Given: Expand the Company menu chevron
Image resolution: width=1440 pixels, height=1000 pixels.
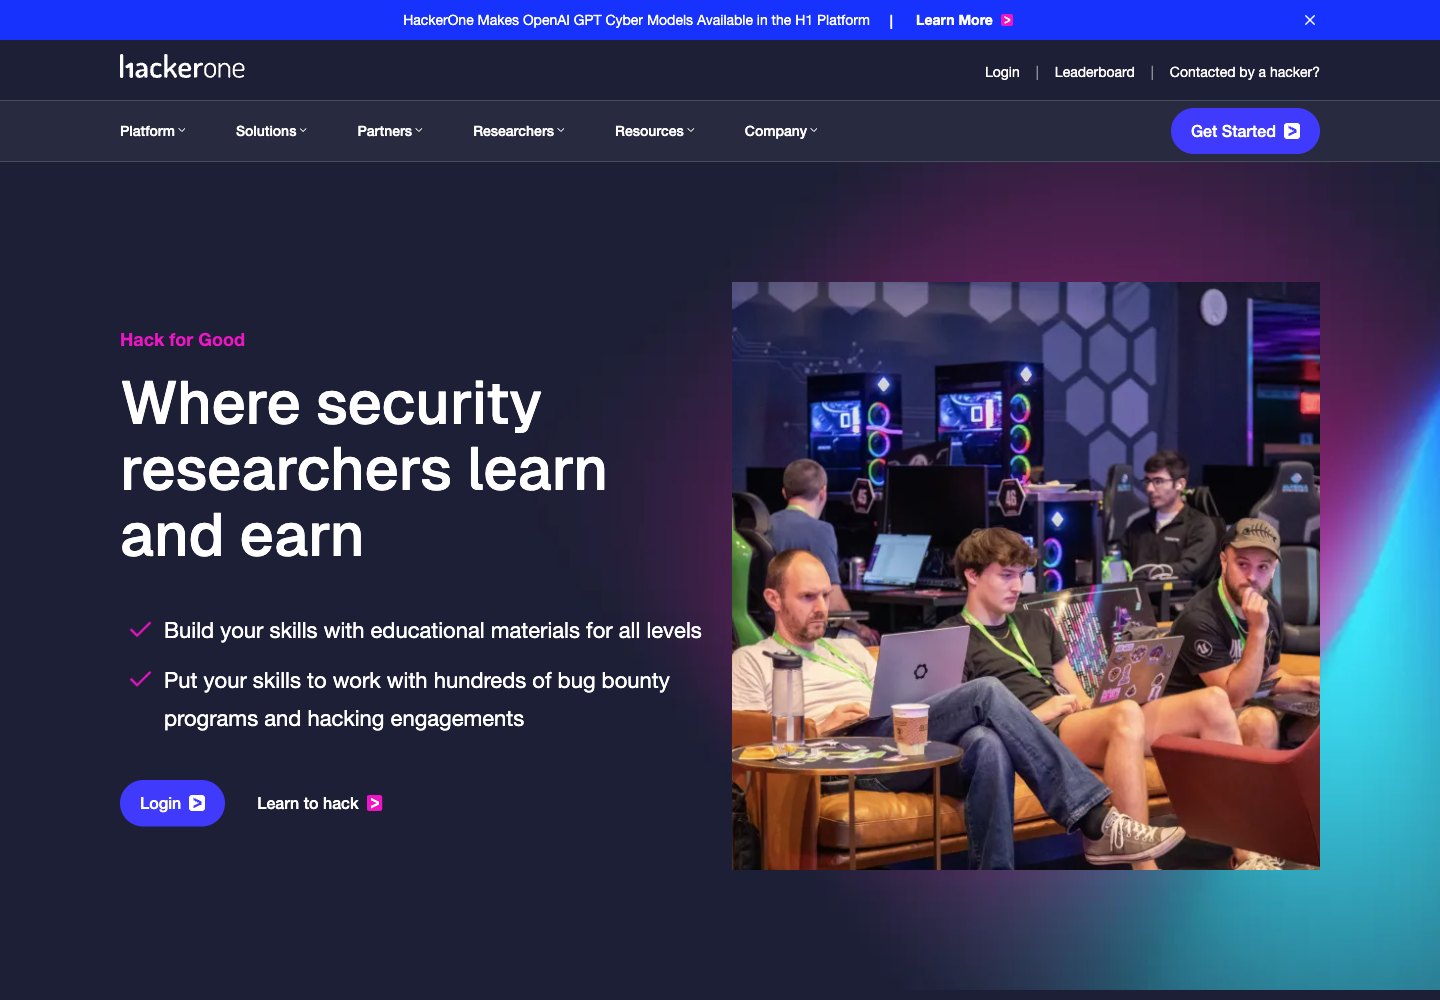Looking at the screenshot, I should click(814, 131).
